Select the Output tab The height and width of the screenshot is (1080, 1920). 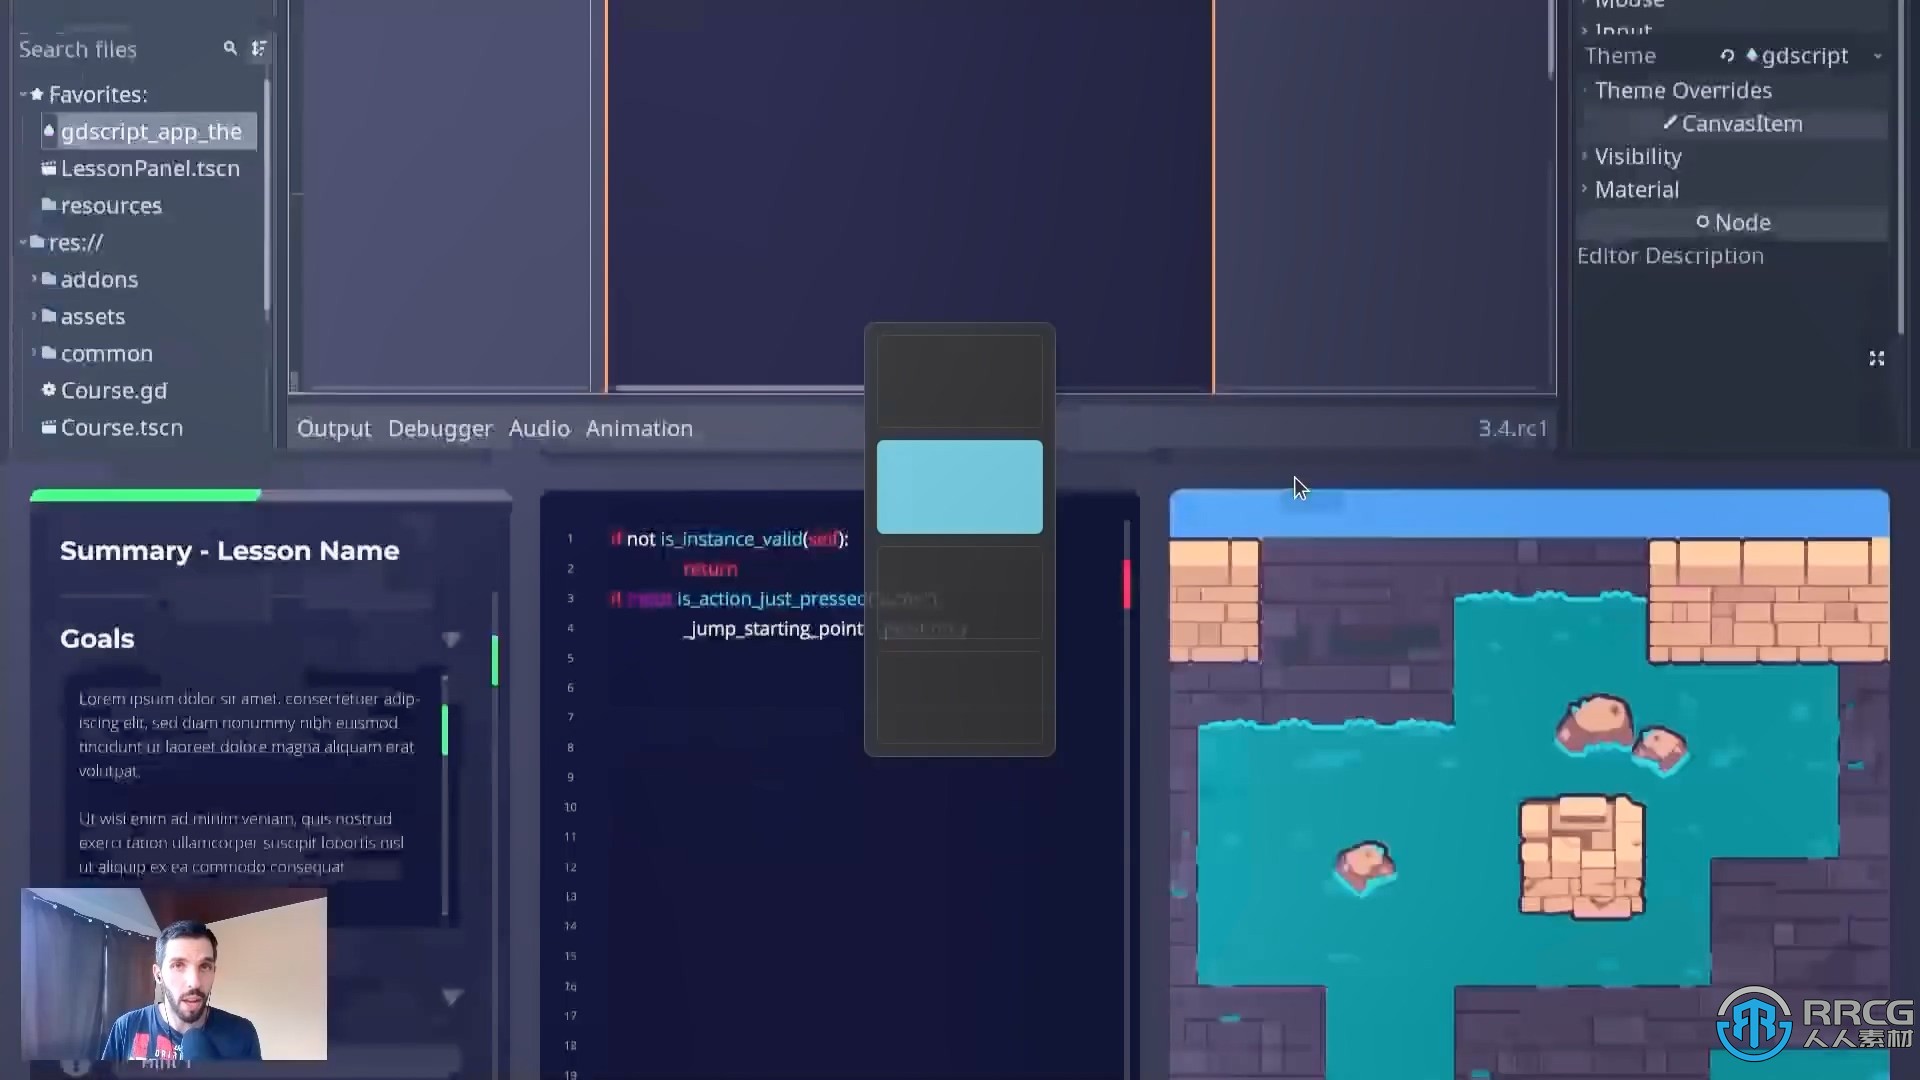(334, 427)
